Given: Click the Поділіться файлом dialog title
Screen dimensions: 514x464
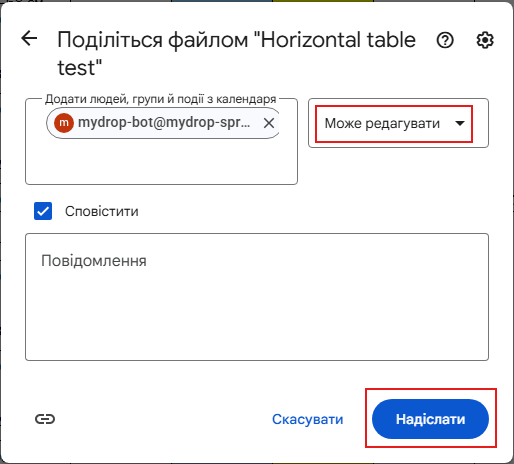Looking at the screenshot, I should pyautogui.click(x=236, y=54).
